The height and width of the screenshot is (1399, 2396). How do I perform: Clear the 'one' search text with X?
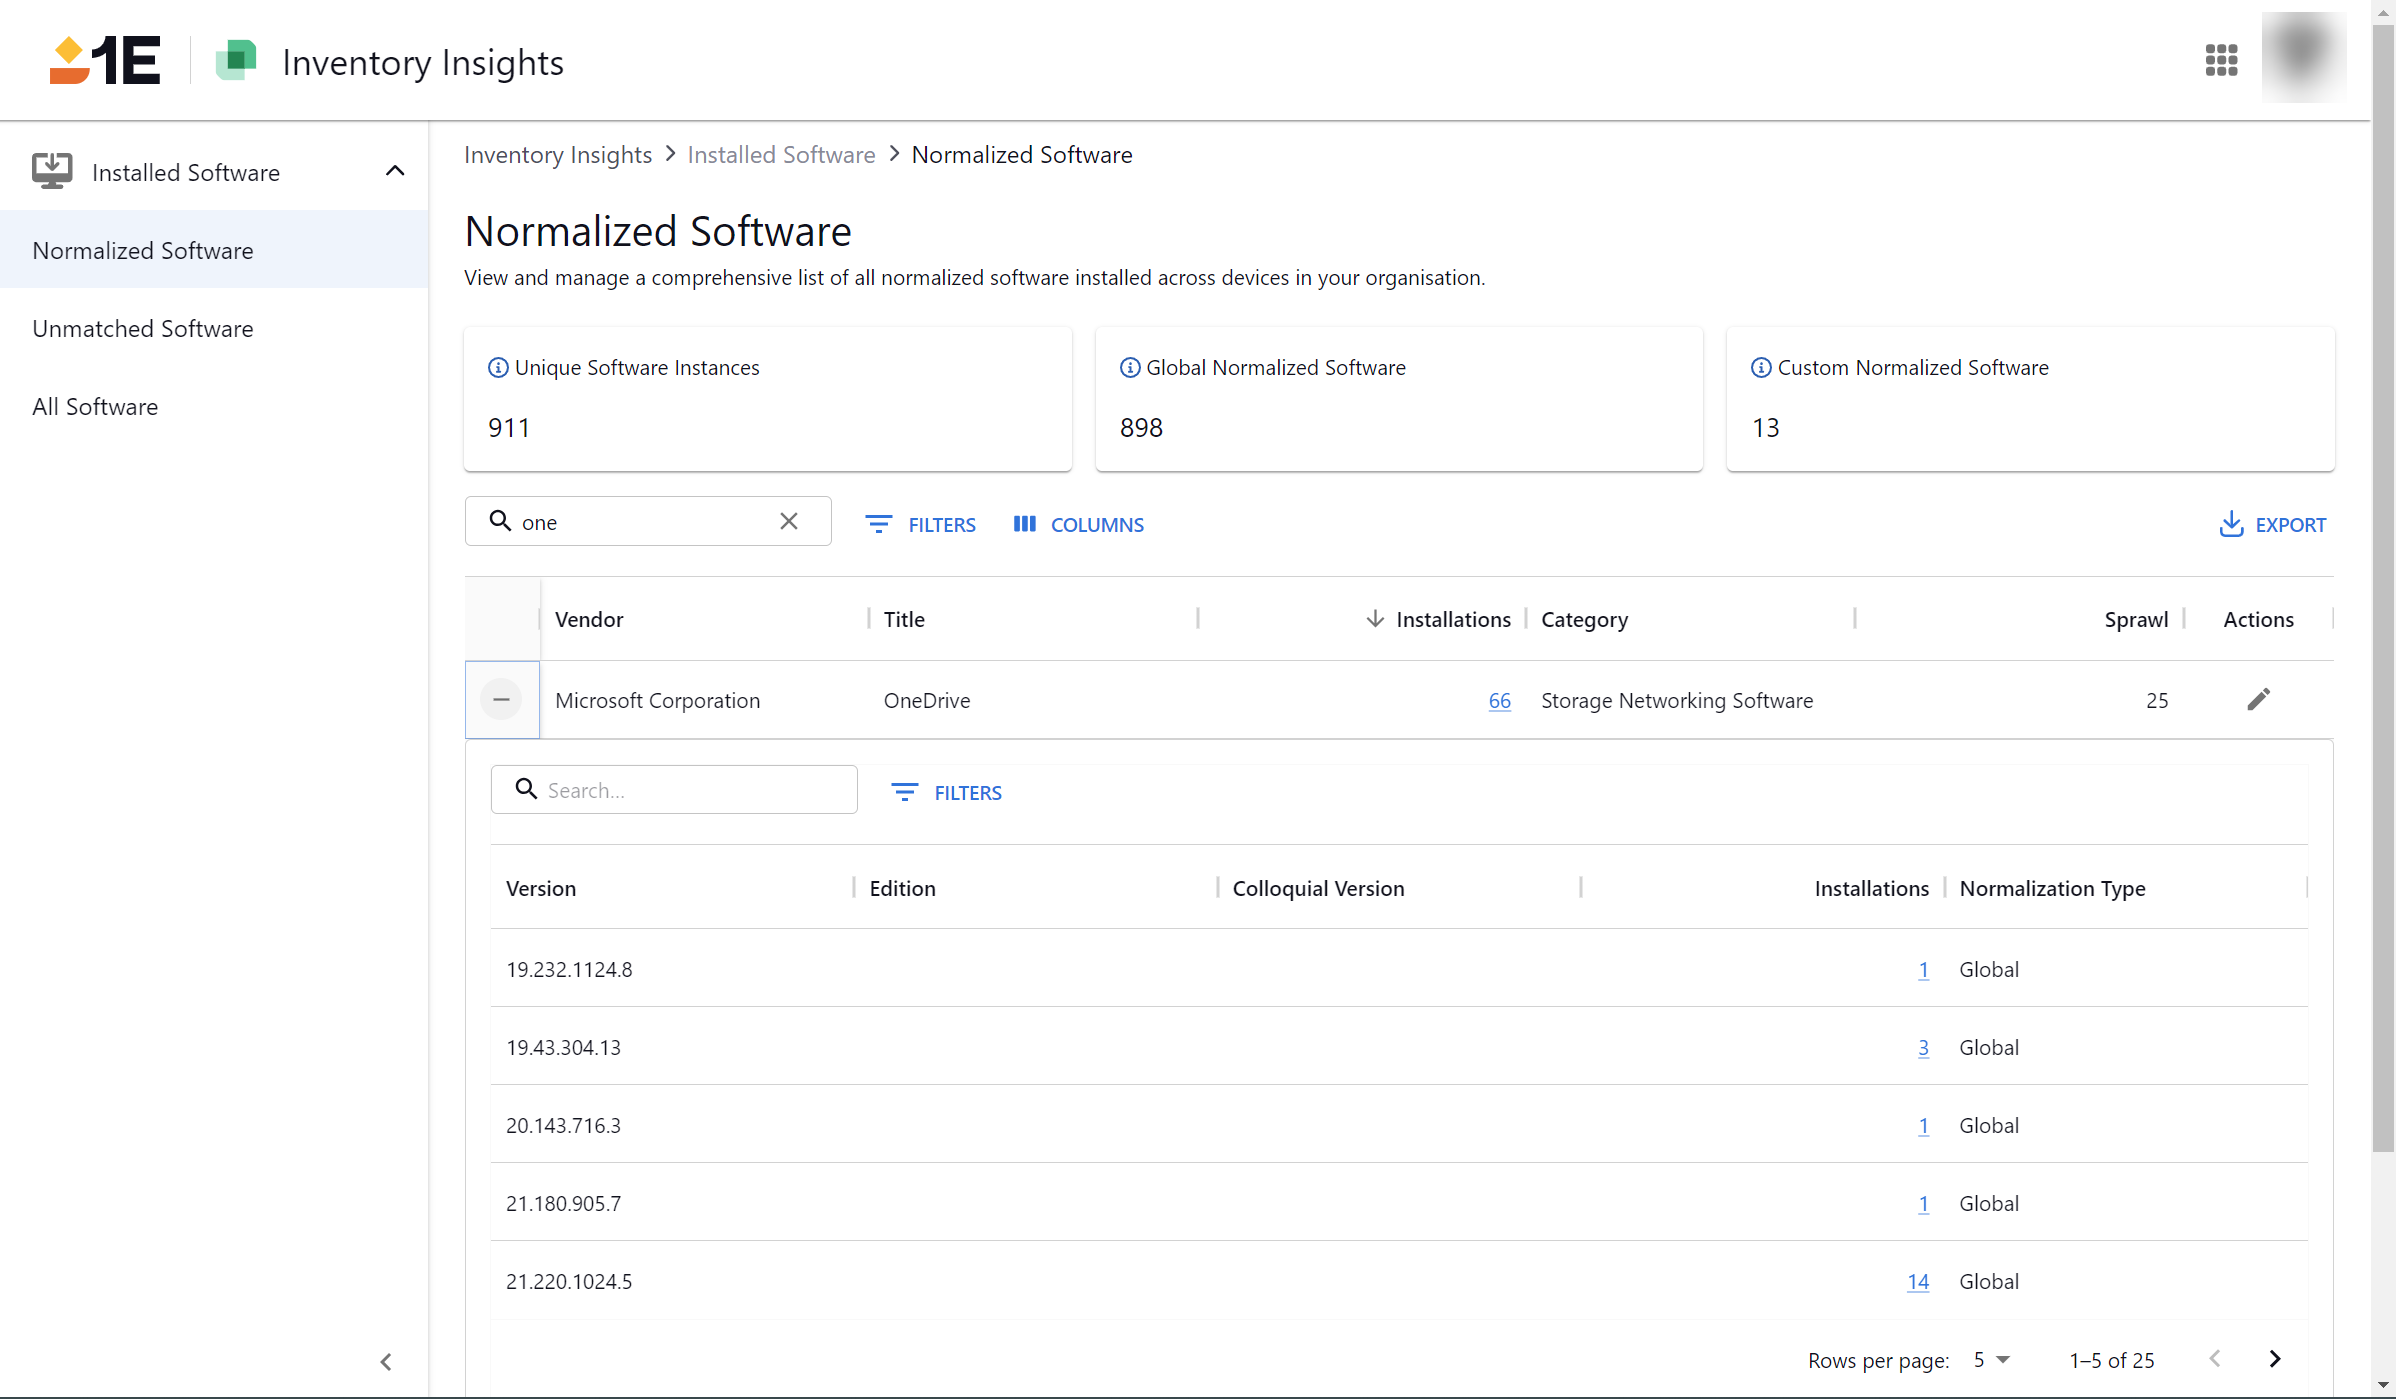(x=788, y=521)
